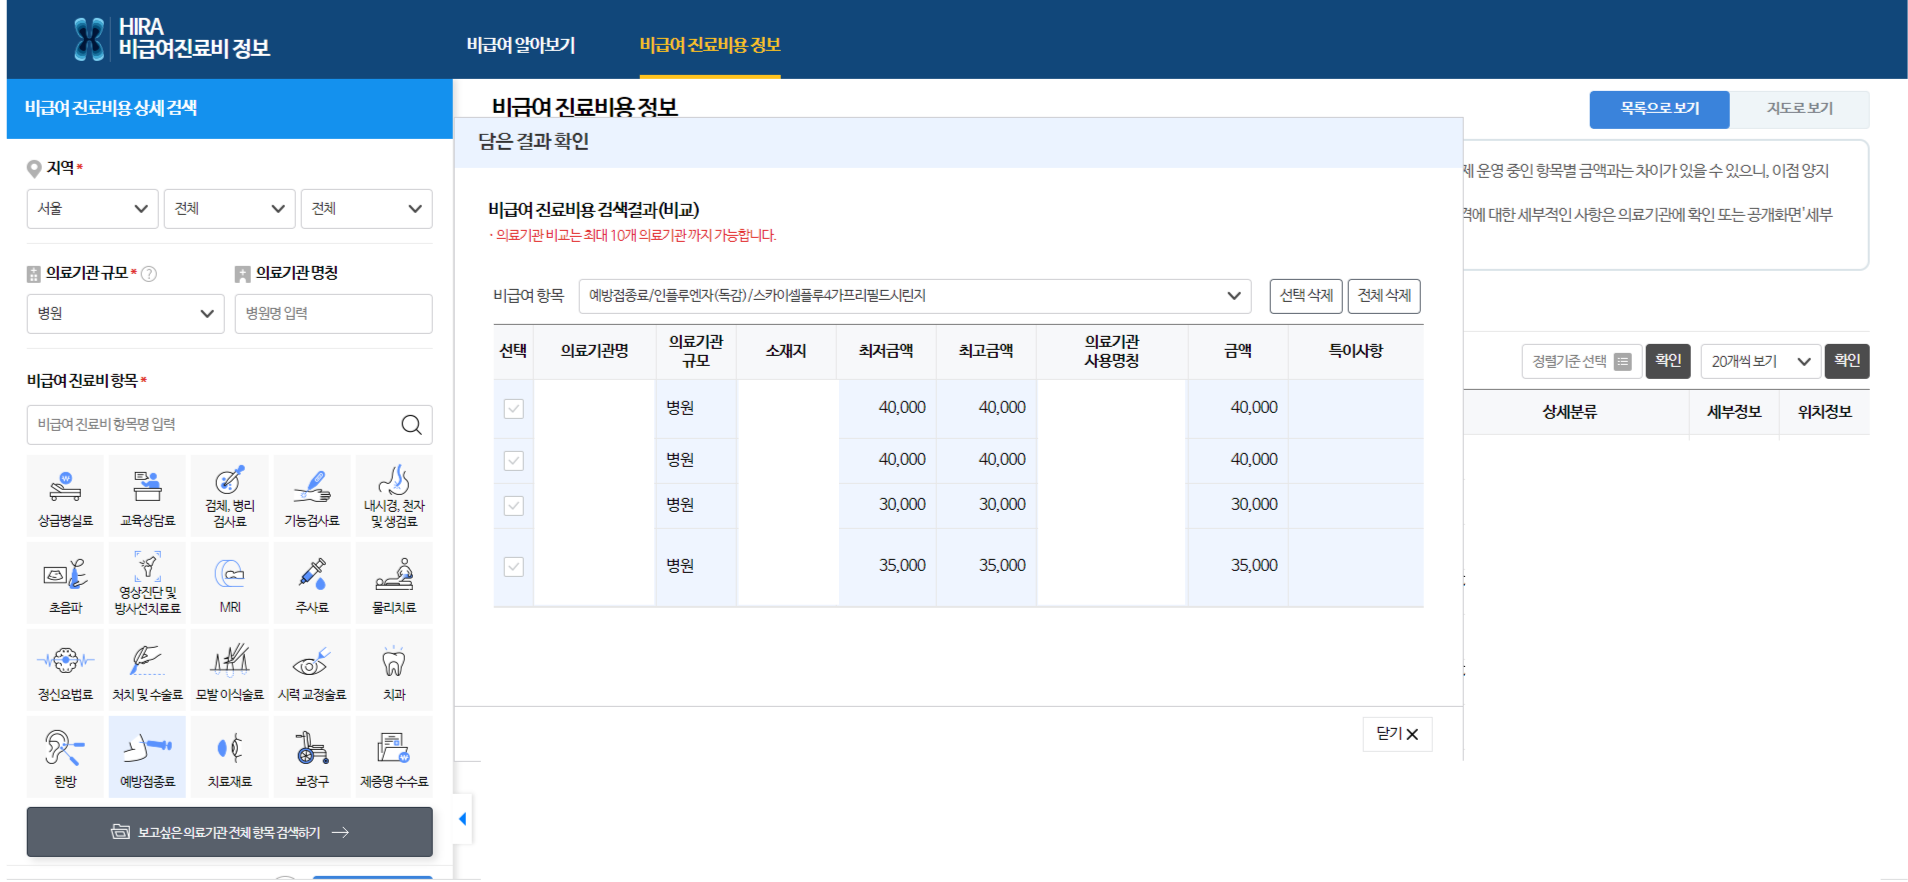Select the 모발 이식술료 category icon
The width and height of the screenshot is (1908, 882).
(230, 670)
